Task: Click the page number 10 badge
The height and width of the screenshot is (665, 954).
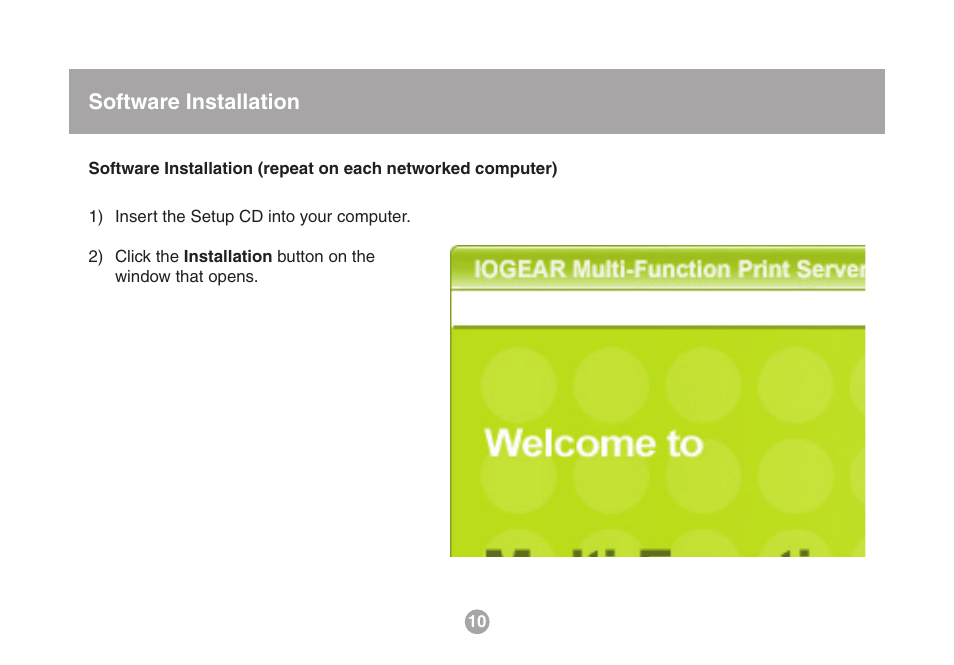Action: click(477, 621)
